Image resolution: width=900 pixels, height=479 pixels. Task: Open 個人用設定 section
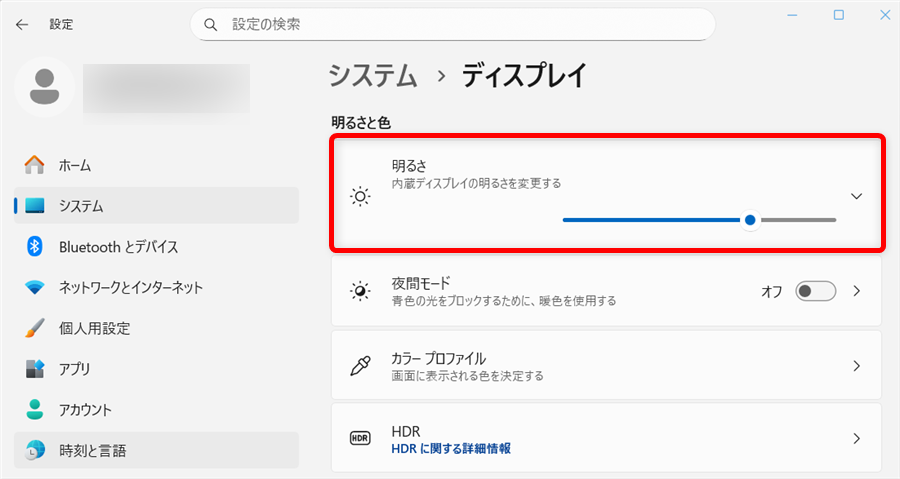(x=156, y=328)
